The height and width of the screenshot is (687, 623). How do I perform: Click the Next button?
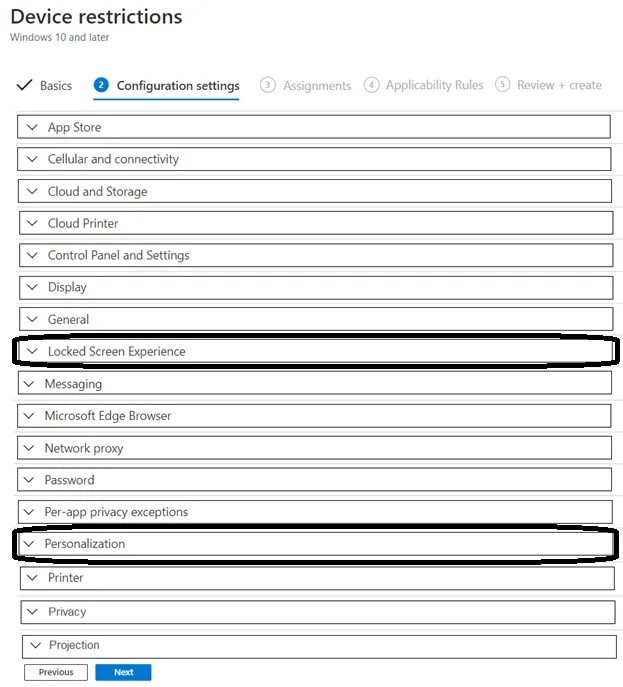(123, 672)
